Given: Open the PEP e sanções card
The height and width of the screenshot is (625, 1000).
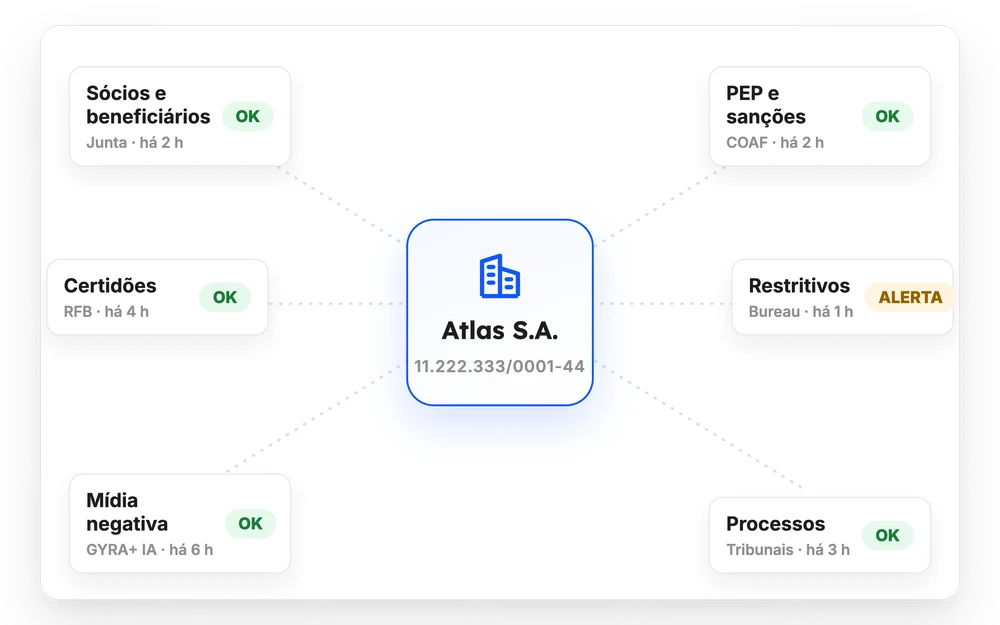Looking at the screenshot, I should coord(820,117).
